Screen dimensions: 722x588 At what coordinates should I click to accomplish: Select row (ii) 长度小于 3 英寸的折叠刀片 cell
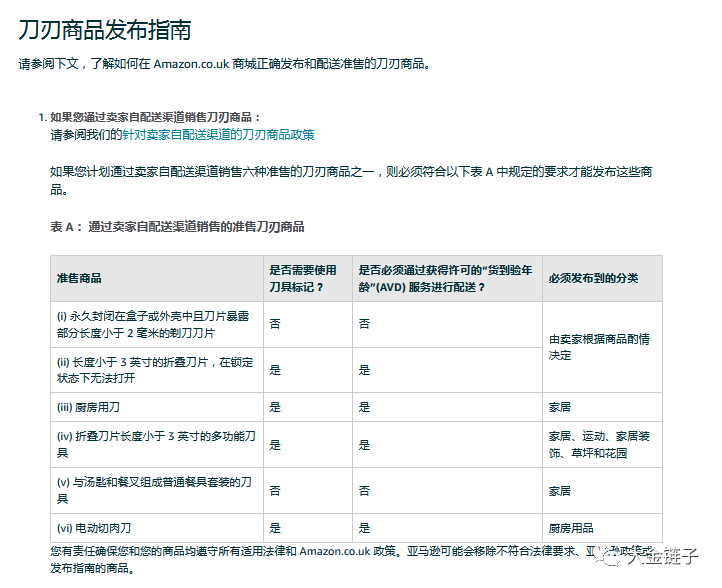[157, 370]
